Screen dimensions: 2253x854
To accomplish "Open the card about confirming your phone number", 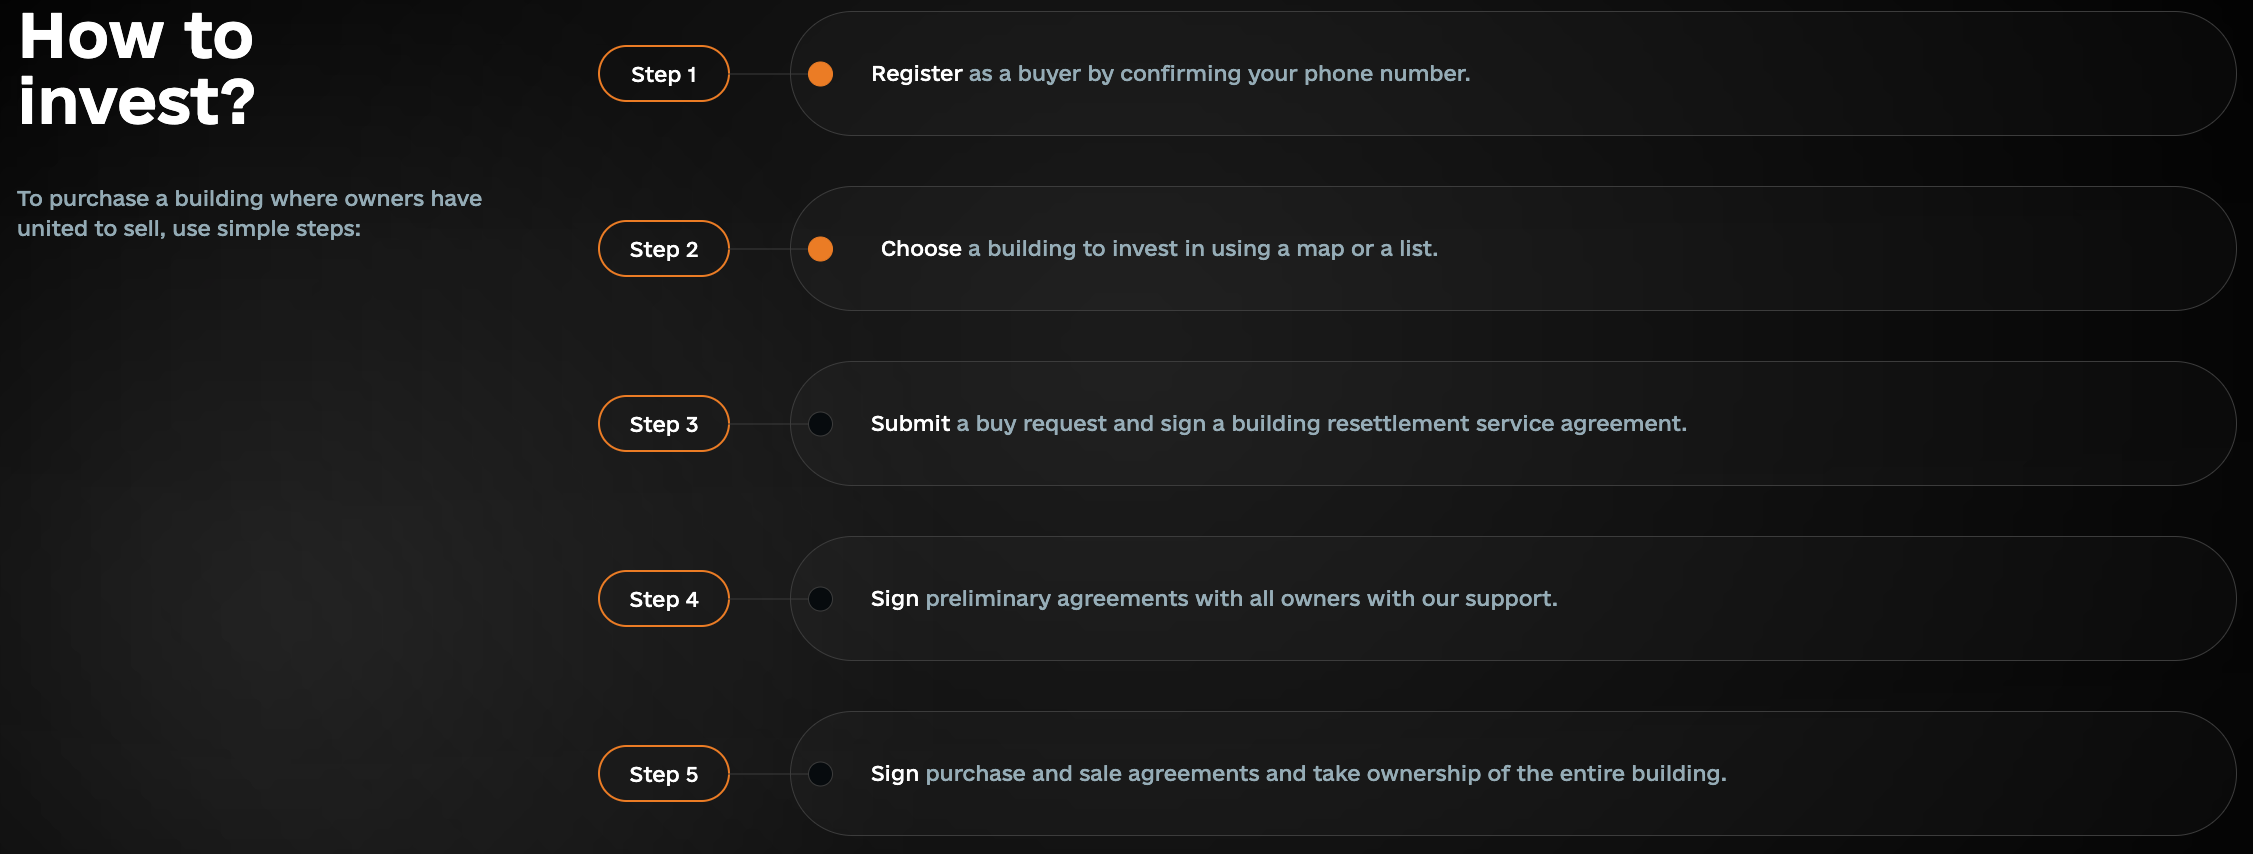I will point(1513,74).
